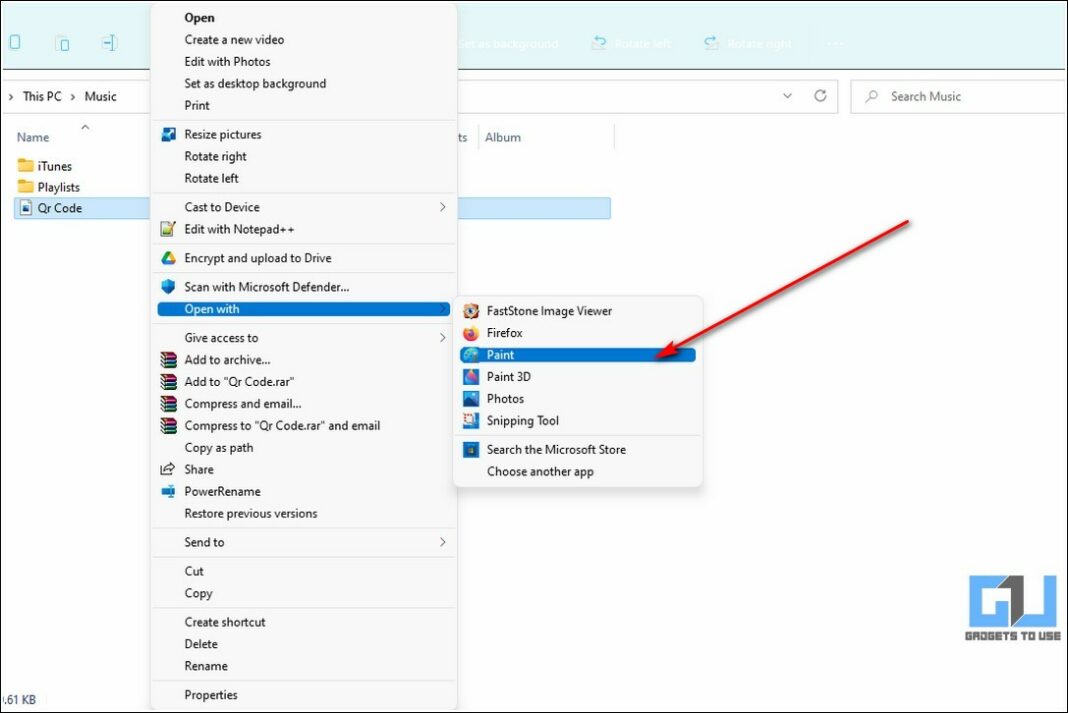Click Encrypt and upload to Drive icon
This screenshot has height=713, width=1068.
pos(168,258)
